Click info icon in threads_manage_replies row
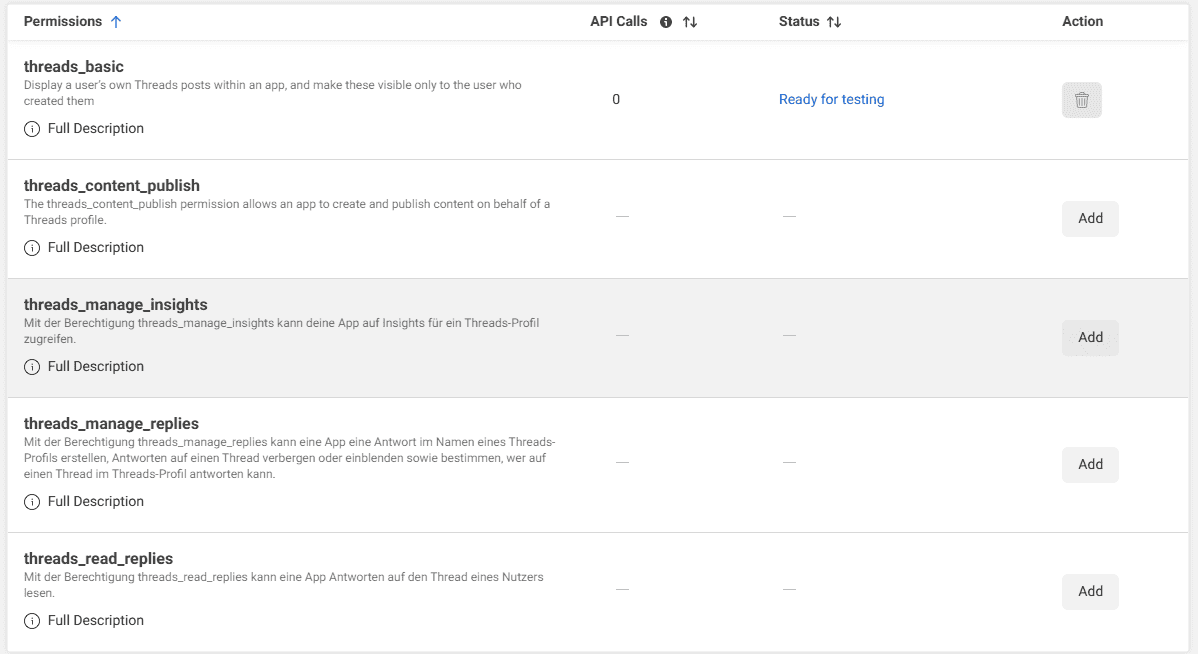This screenshot has height=654, width=1198. click(30, 501)
